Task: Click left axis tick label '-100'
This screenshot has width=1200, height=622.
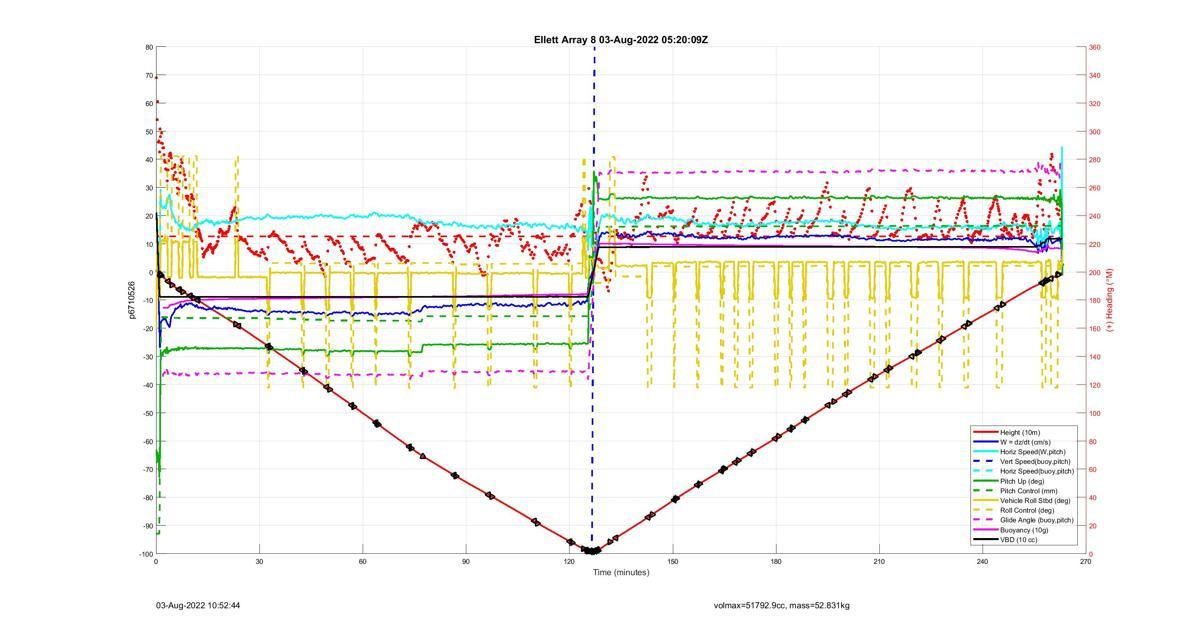Action: [x=145, y=554]
